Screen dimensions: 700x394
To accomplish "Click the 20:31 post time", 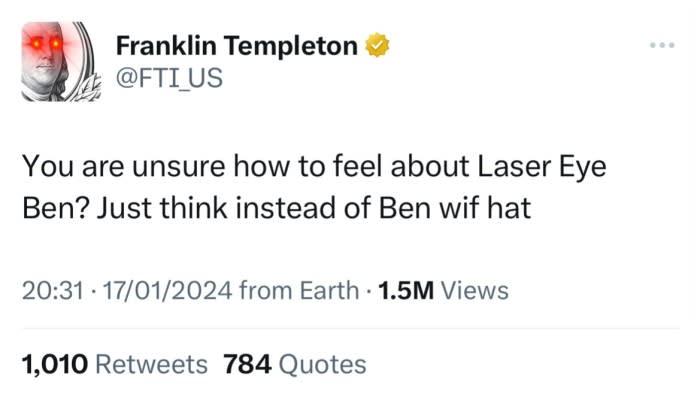I will pos(53,290).
